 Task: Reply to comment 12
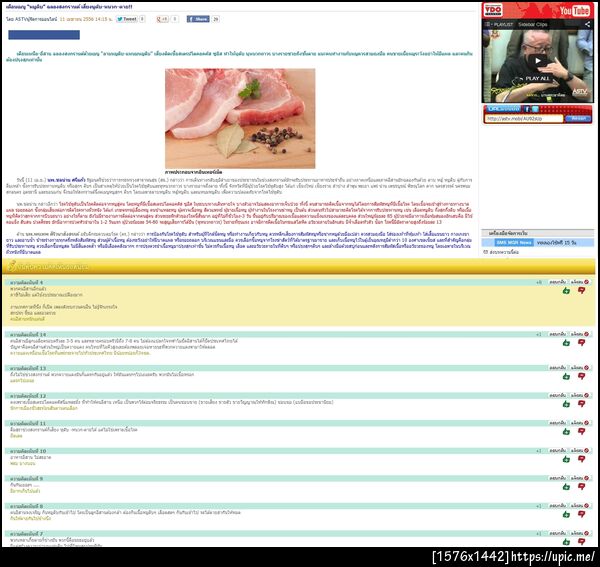557,395
